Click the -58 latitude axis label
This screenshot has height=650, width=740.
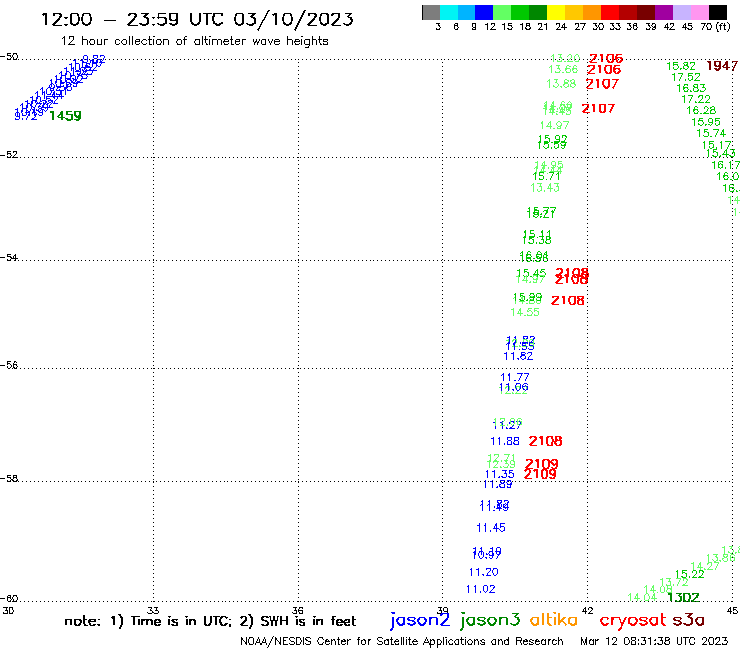click(9, 478)
